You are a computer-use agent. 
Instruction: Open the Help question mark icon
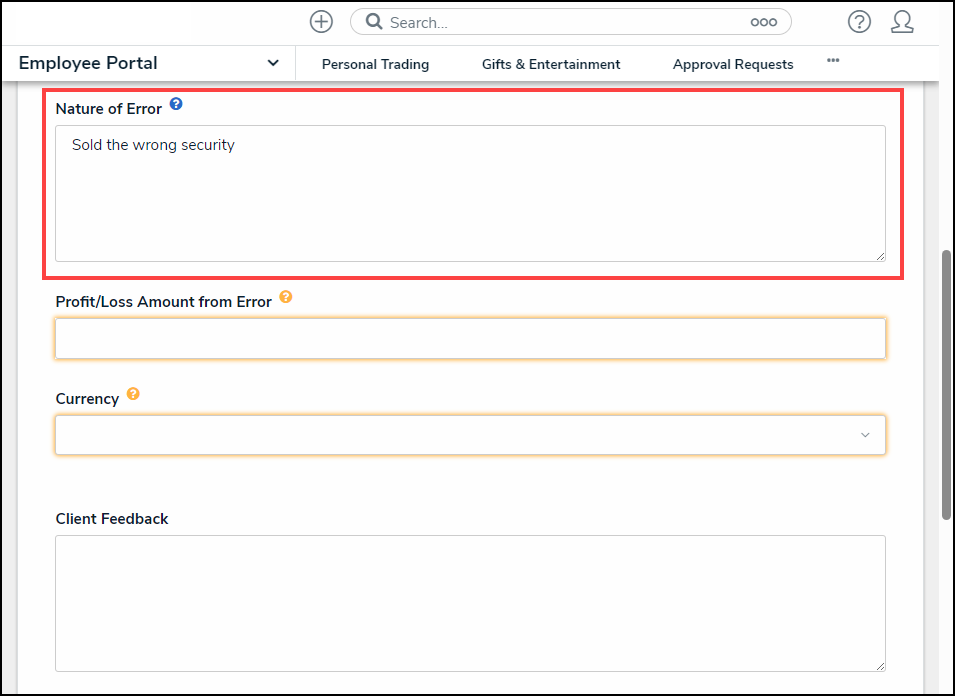(x=859, y=22)
